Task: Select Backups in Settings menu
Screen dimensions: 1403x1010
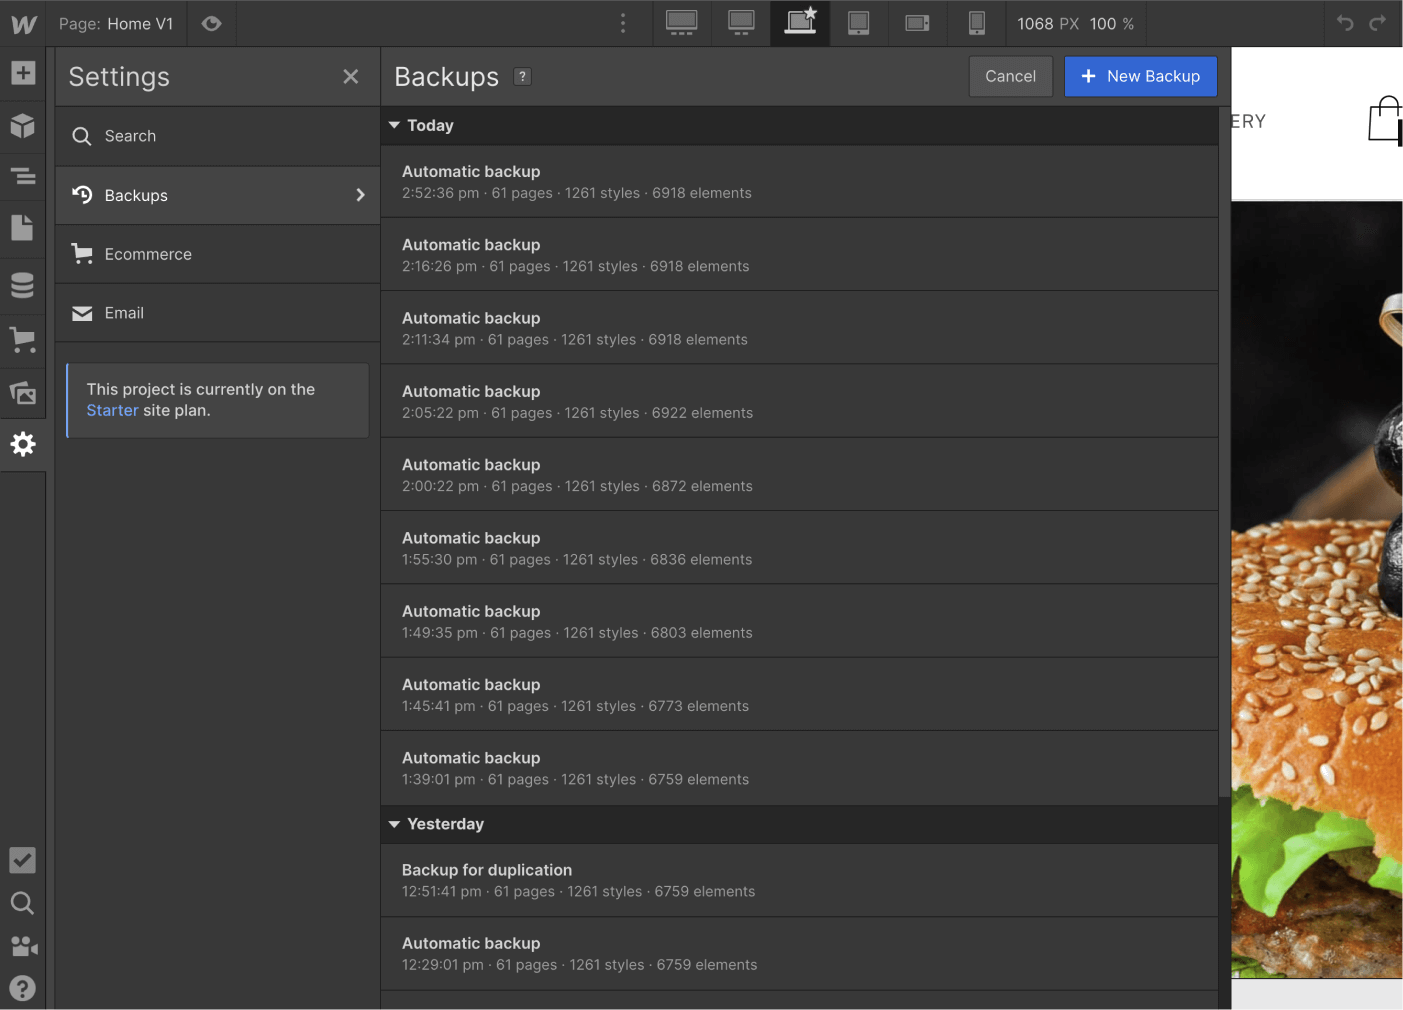Action: (218, 195)
